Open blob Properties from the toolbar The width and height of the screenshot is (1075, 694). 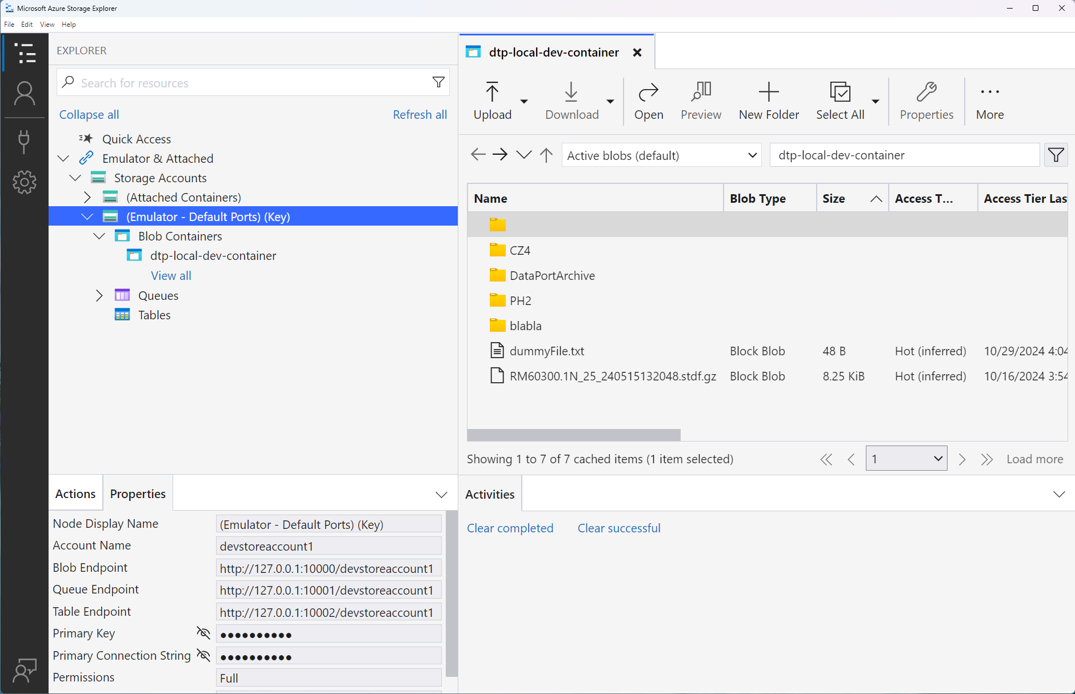(926, 100)
